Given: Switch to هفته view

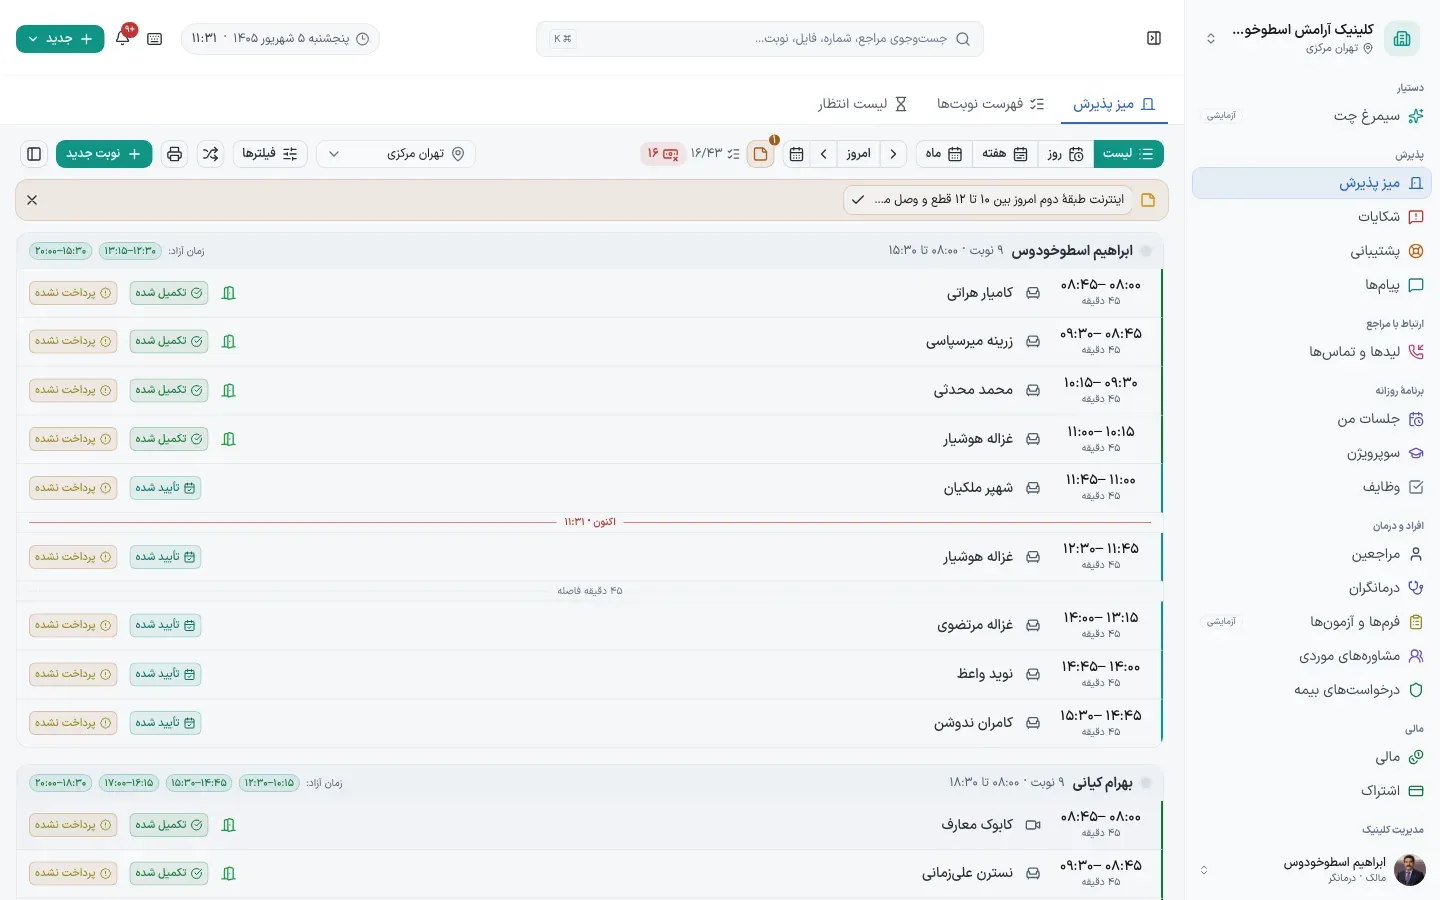Looking at the screenshot, I should (x=1005, y=154).
